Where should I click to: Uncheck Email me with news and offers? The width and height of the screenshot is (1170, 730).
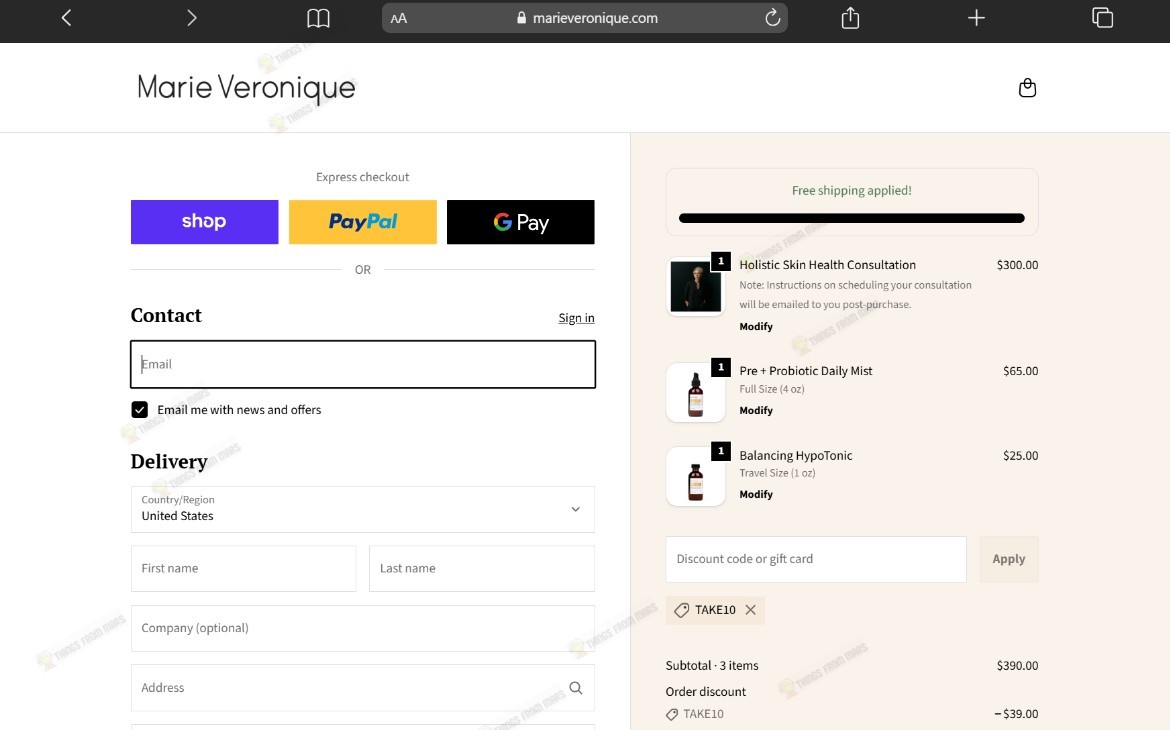(140, 410)
